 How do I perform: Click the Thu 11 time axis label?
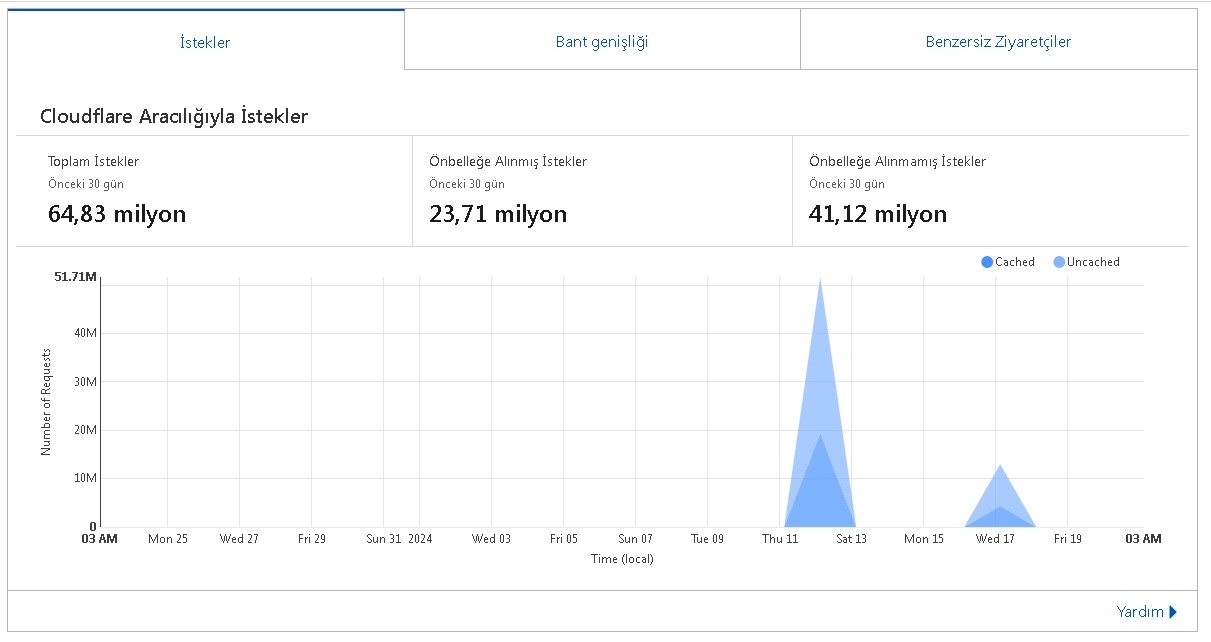click(x=780, y=539)
